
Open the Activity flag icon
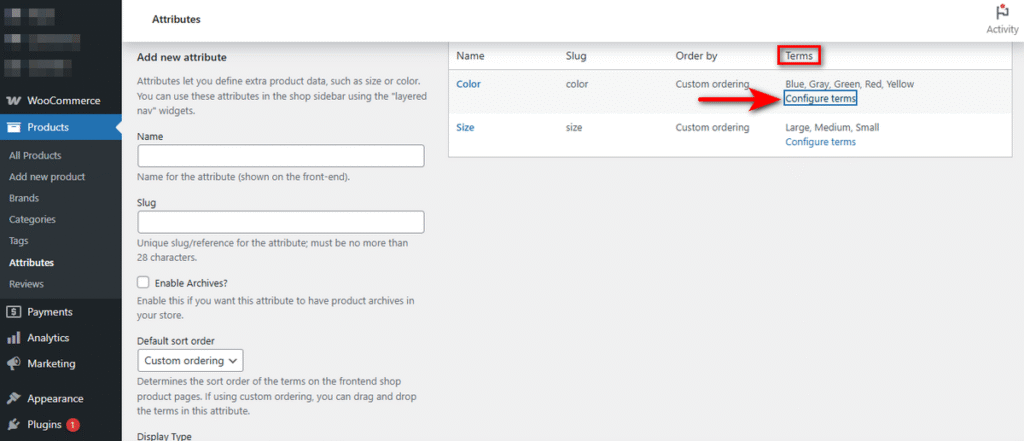(1002, 12)
